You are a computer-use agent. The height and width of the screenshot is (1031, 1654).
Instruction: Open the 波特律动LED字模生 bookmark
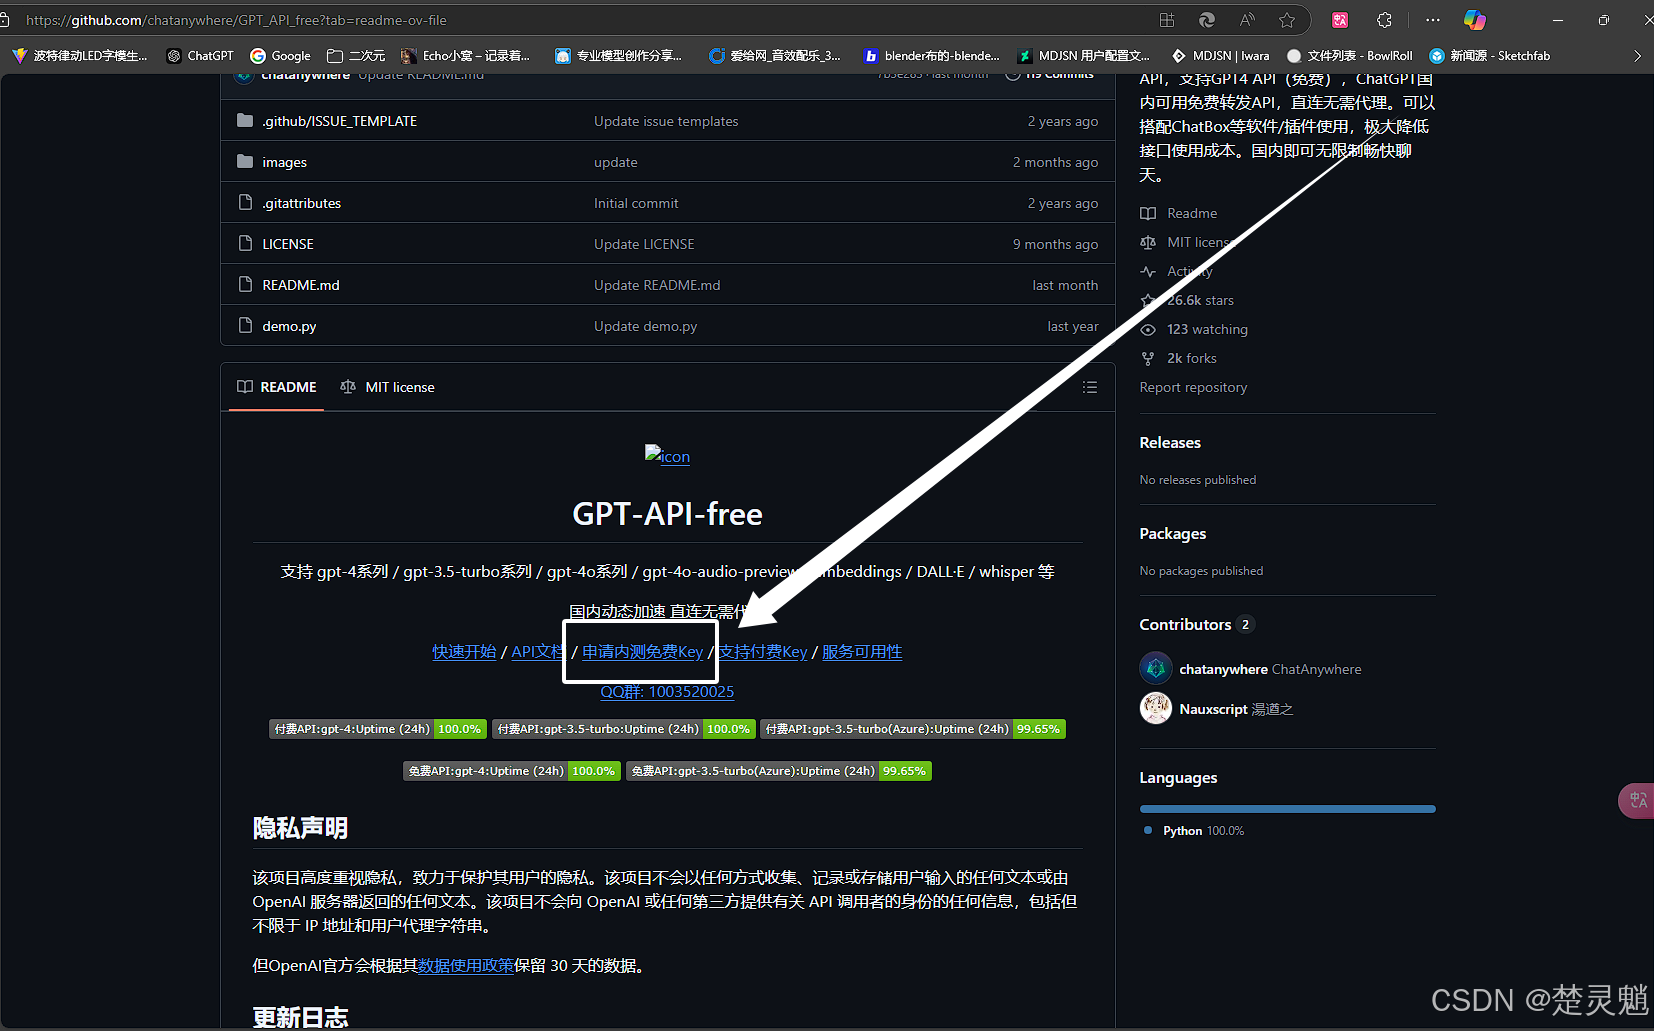(80, 56)
